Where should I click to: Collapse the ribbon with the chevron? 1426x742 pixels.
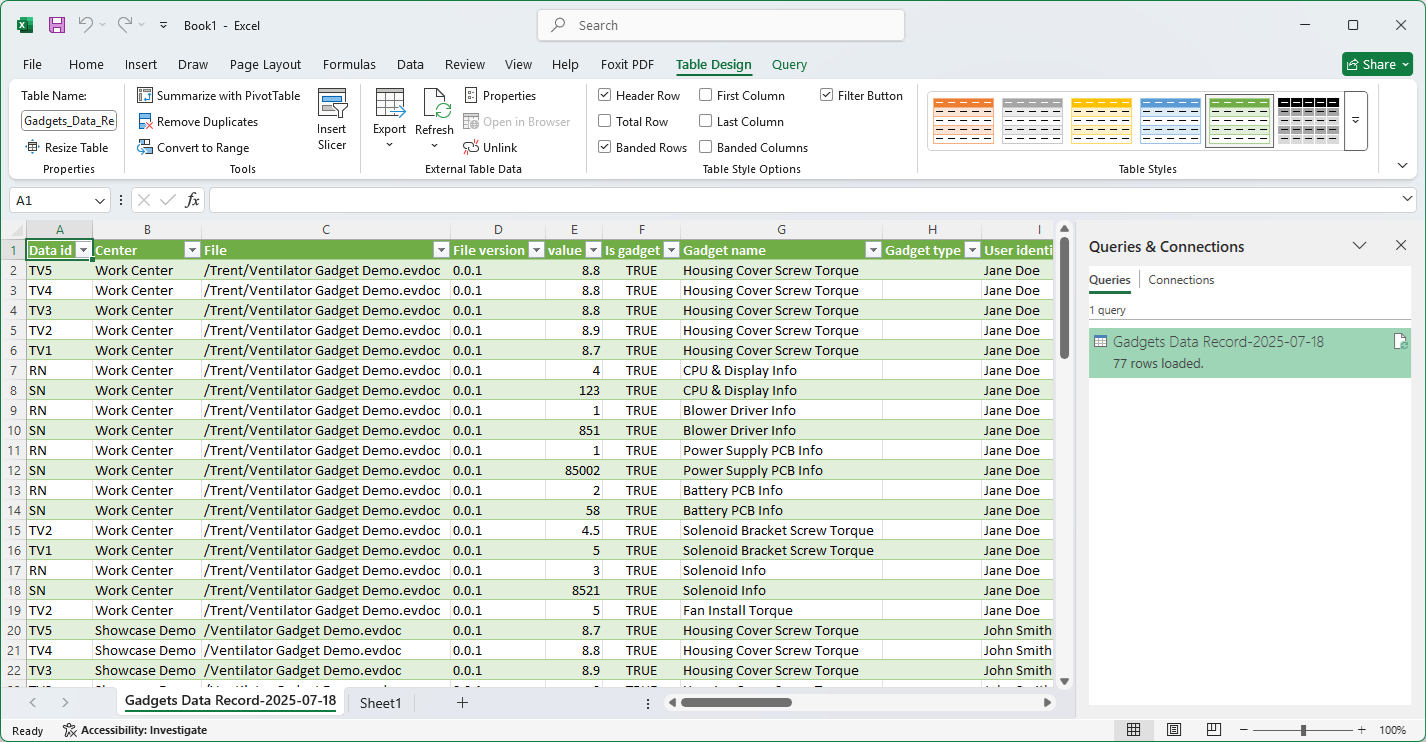coord(1402,166)
